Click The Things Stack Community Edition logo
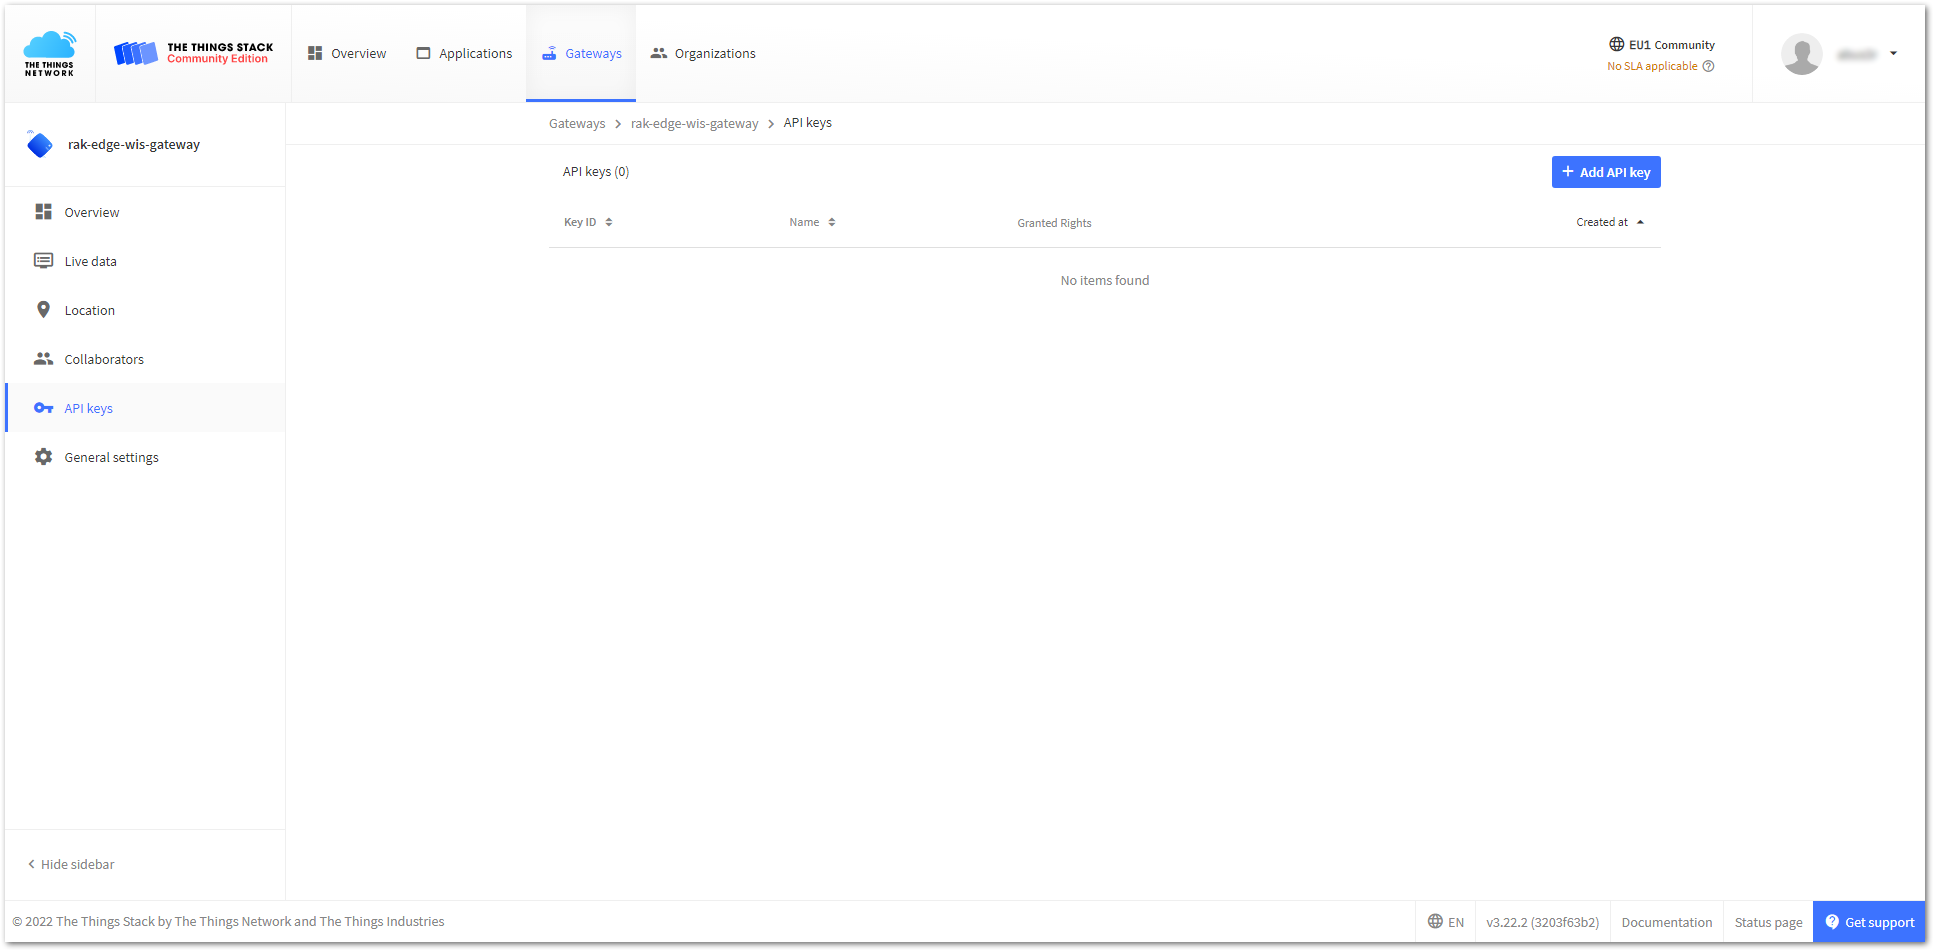 [193, 53]
